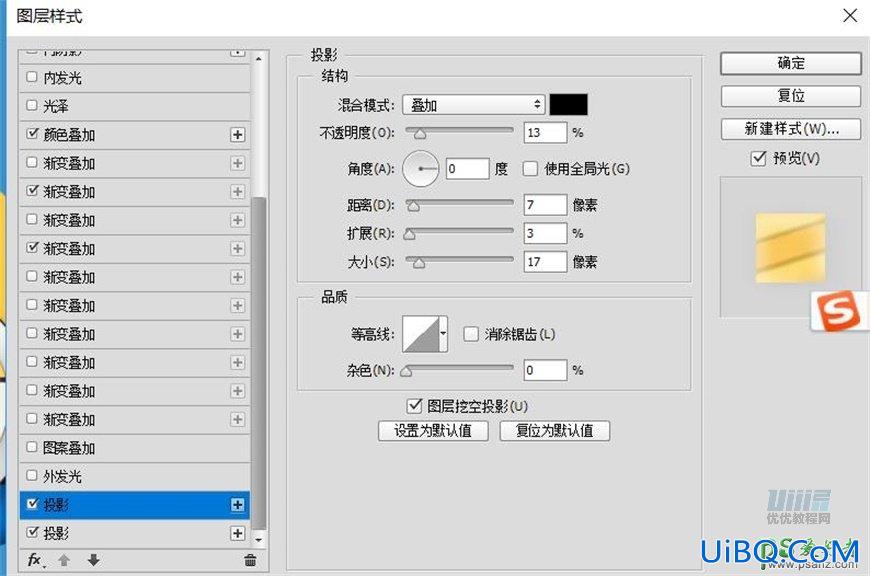Viewport: 870px width, 576px height.
Task: Click the 距离(D) slider handle
Action: [x=413, y=206]
